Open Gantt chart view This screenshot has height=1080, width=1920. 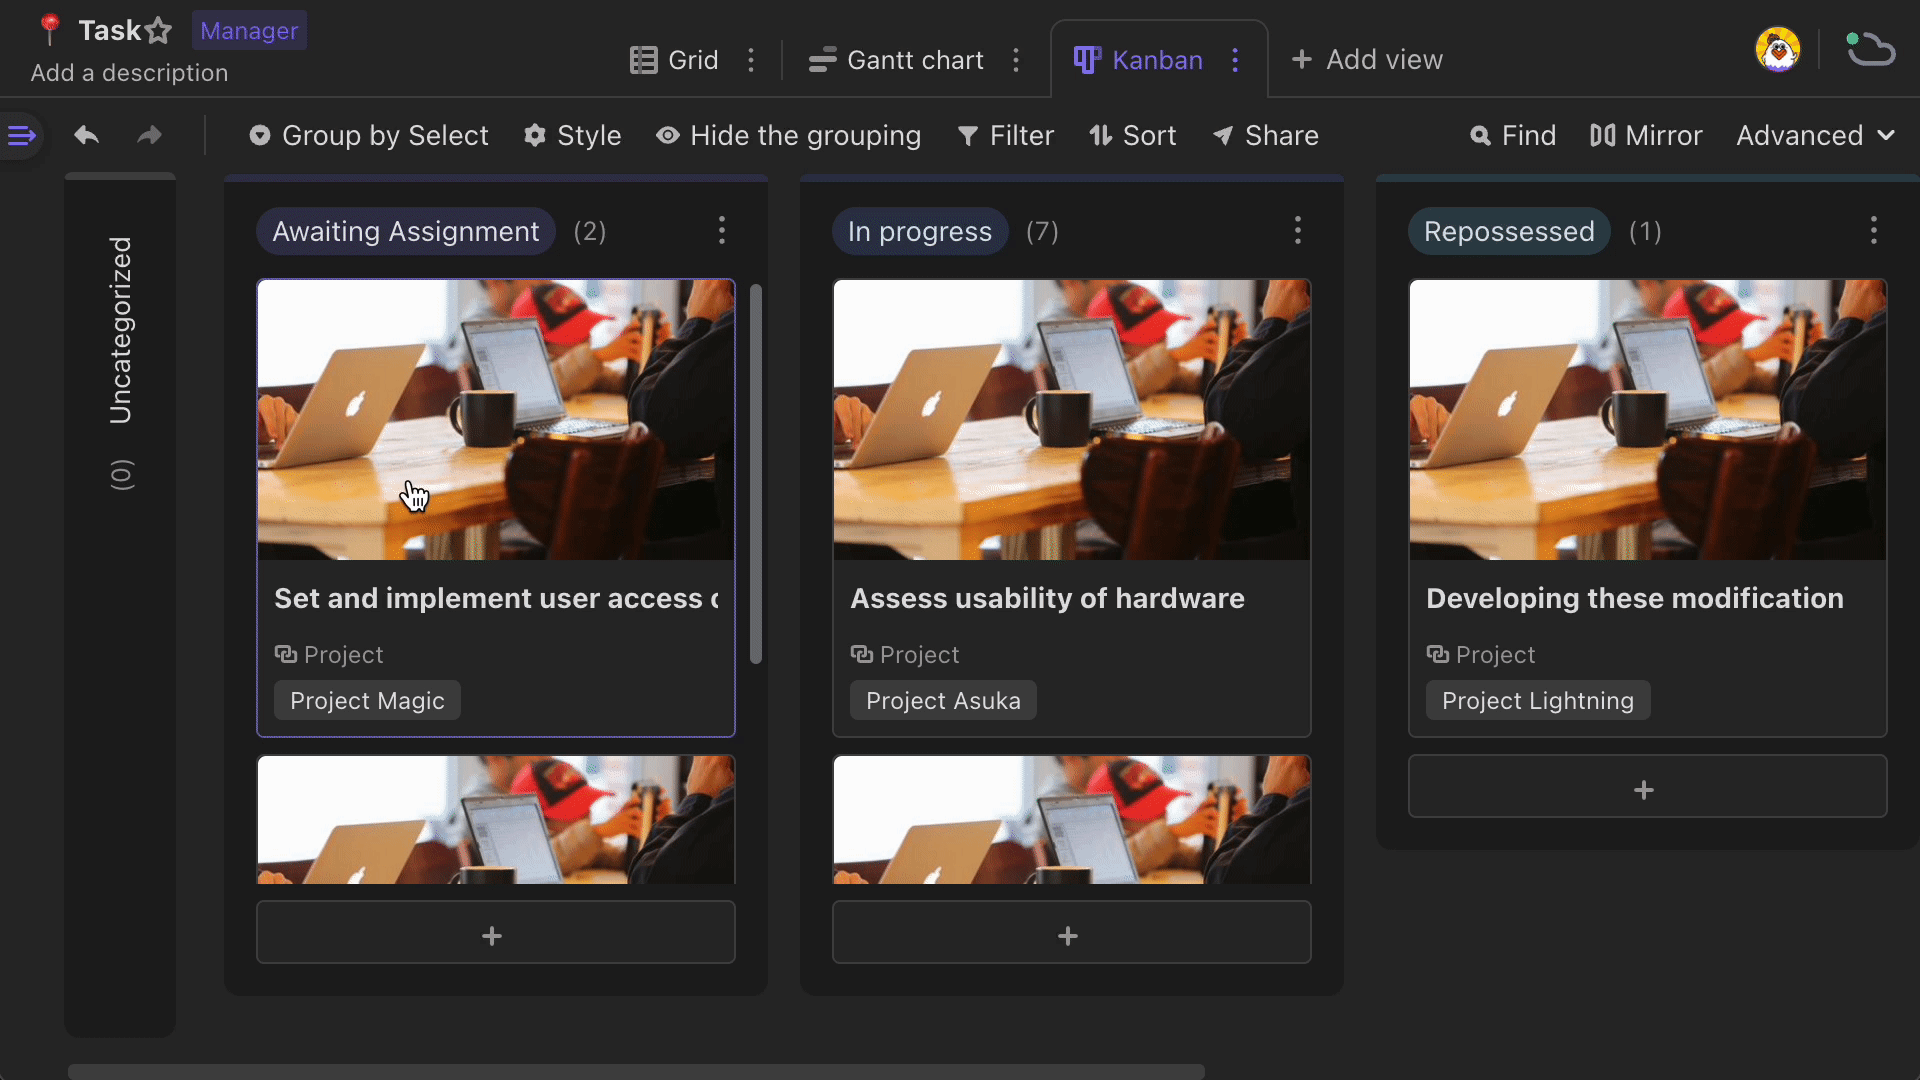(x=899, y=59)
